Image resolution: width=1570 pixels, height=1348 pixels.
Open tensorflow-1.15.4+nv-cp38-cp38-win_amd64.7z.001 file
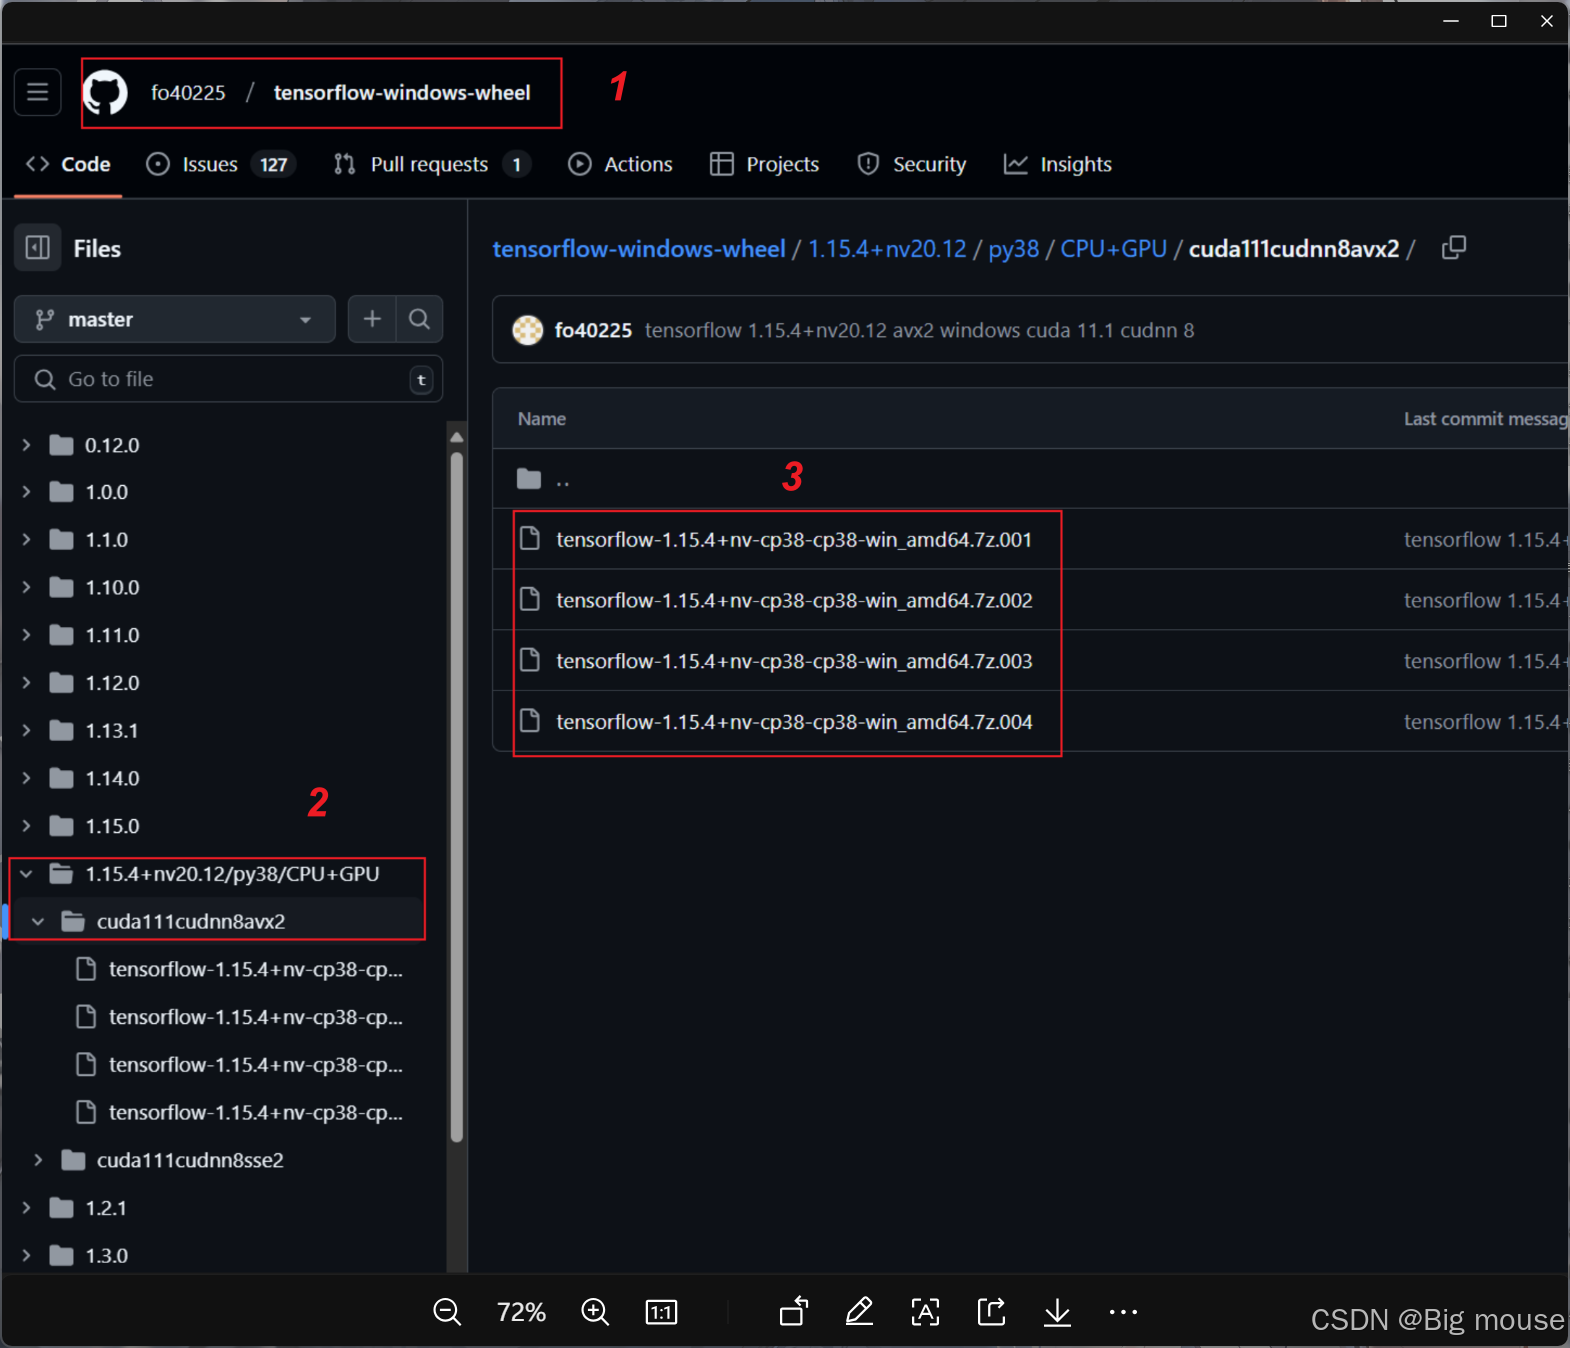point(794,540)
